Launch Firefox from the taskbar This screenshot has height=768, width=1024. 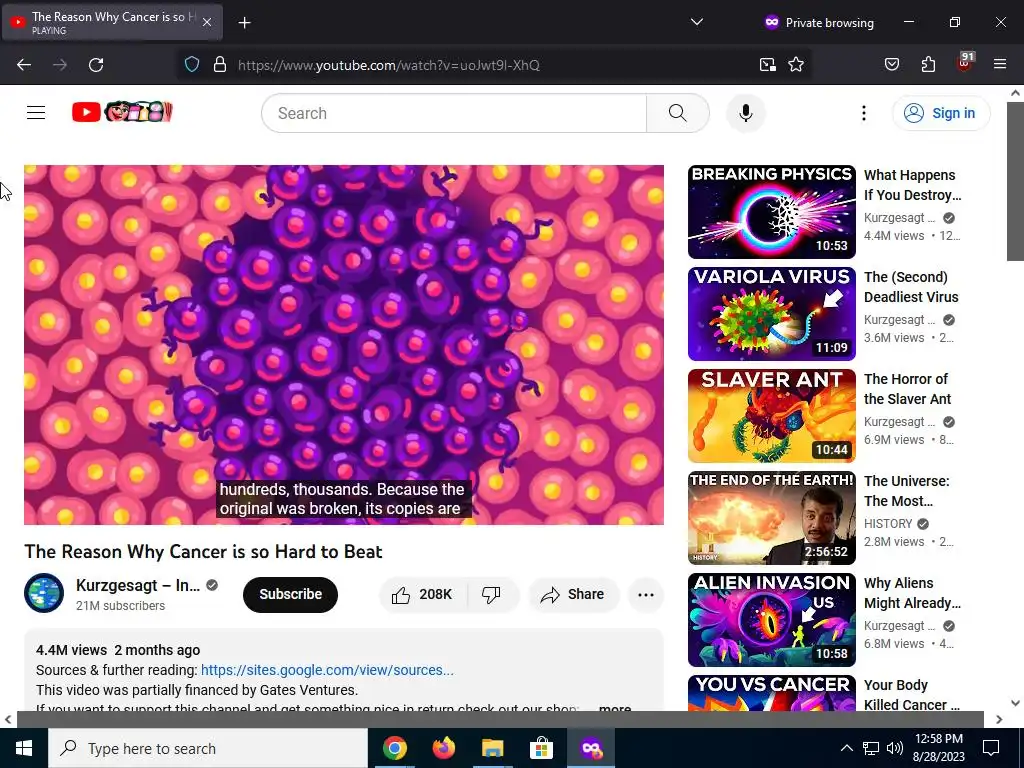point(443,748)
